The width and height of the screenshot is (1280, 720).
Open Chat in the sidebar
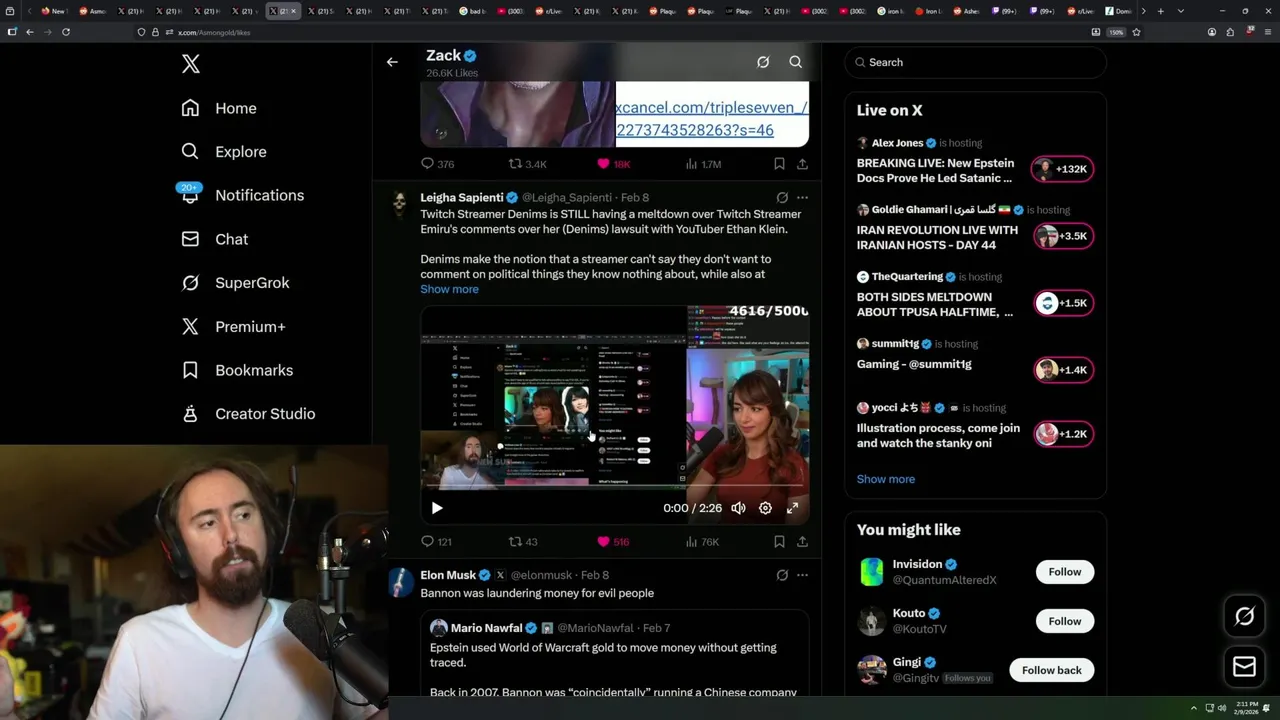pos(214,239)
